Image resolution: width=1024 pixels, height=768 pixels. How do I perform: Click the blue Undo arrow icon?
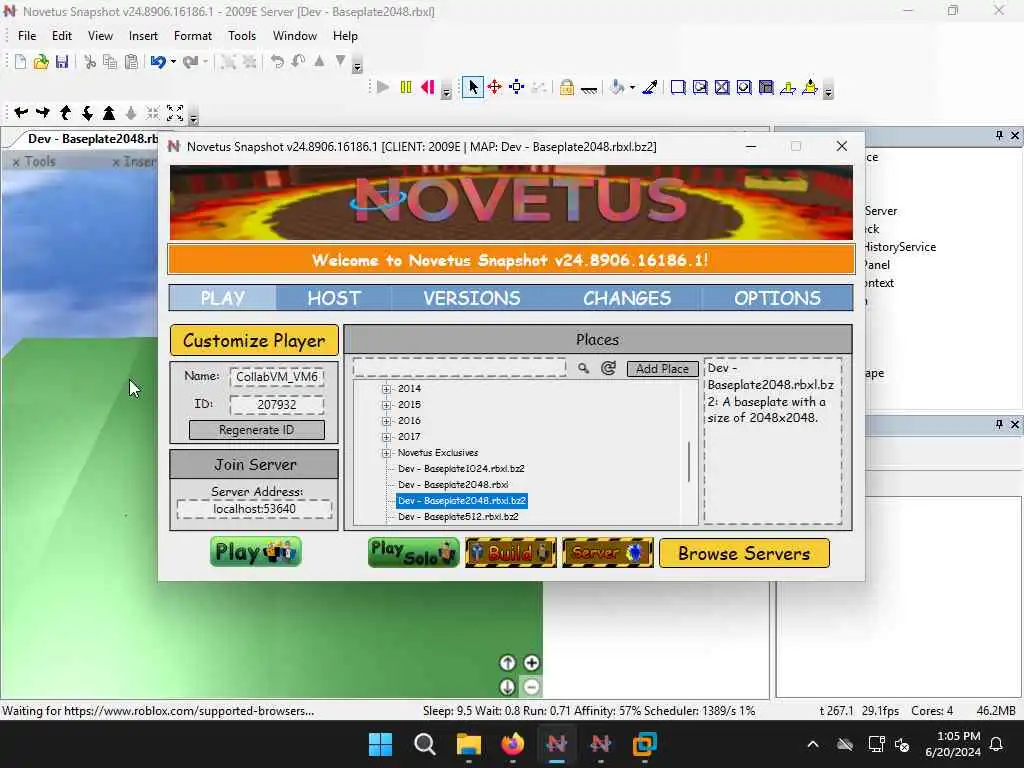click(157, 62)
